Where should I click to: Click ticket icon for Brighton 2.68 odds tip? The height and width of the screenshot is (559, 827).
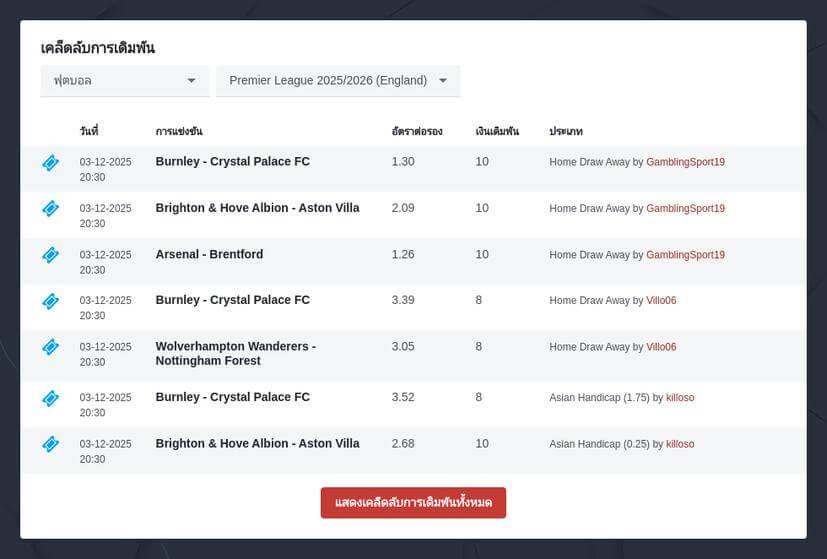point(50,444)
